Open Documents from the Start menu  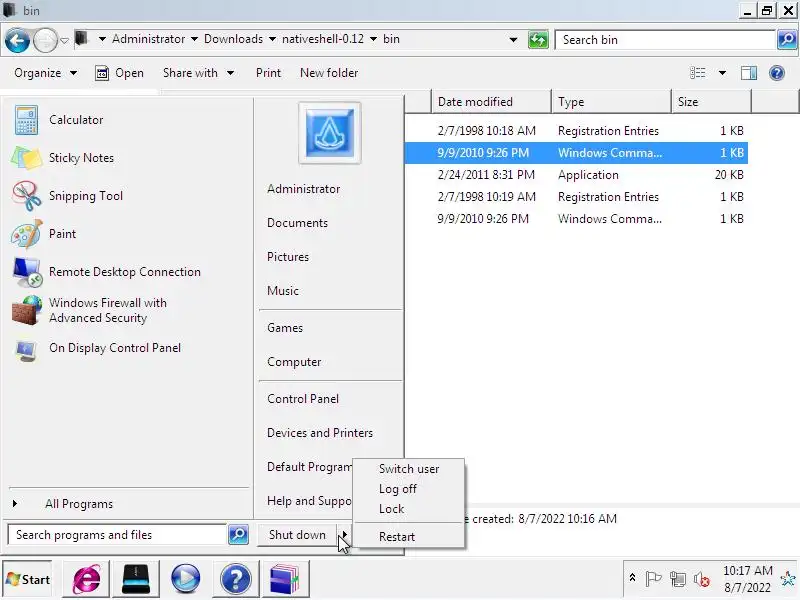click(x=297, y=223)
